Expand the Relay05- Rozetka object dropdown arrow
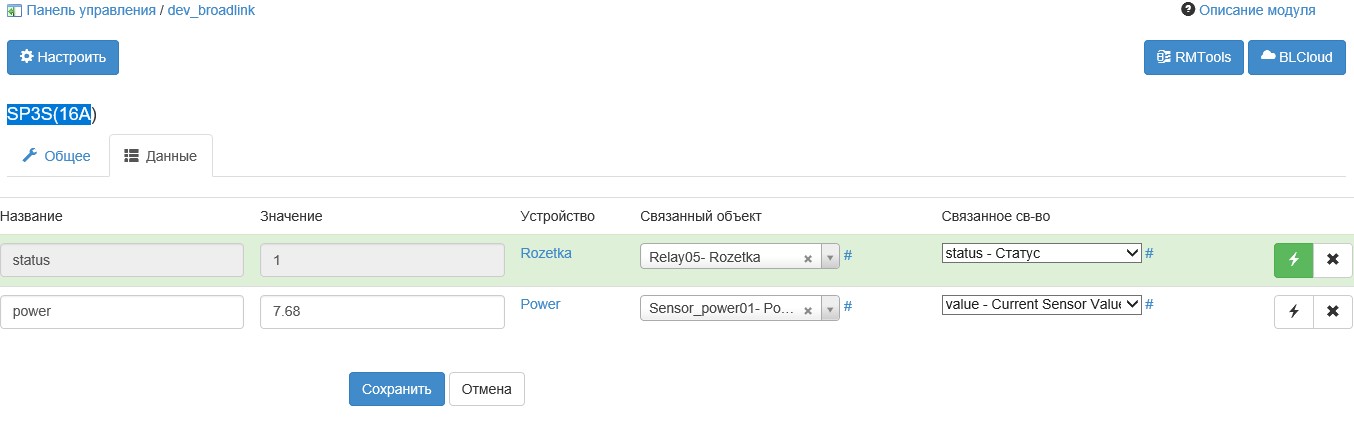Screen dimensions: 1354x424 829,258
